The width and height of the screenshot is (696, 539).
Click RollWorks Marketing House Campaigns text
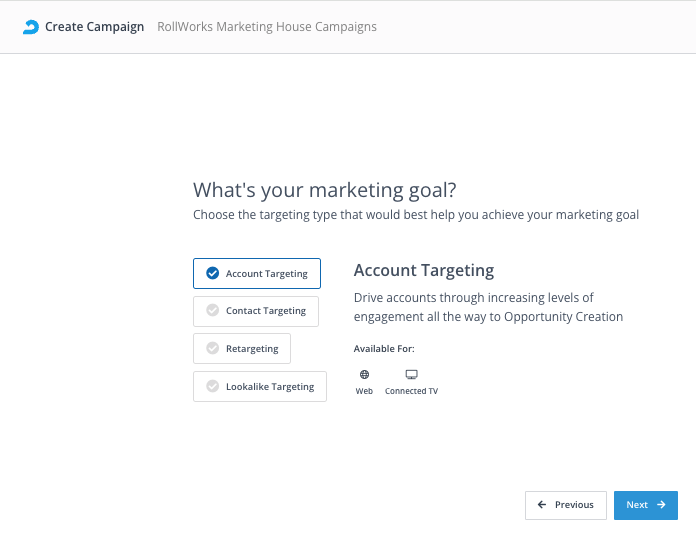point(267,27)
